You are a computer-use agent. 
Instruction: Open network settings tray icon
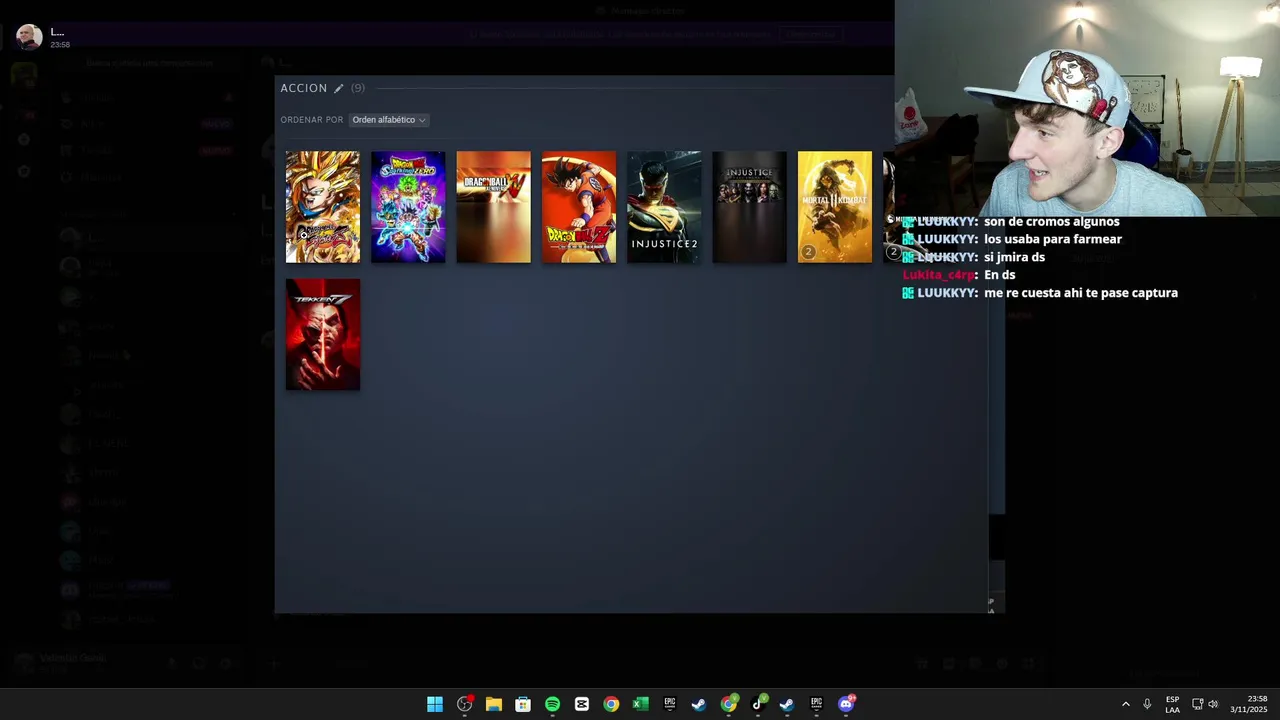pyautogui.click(x=1197, y=704)
